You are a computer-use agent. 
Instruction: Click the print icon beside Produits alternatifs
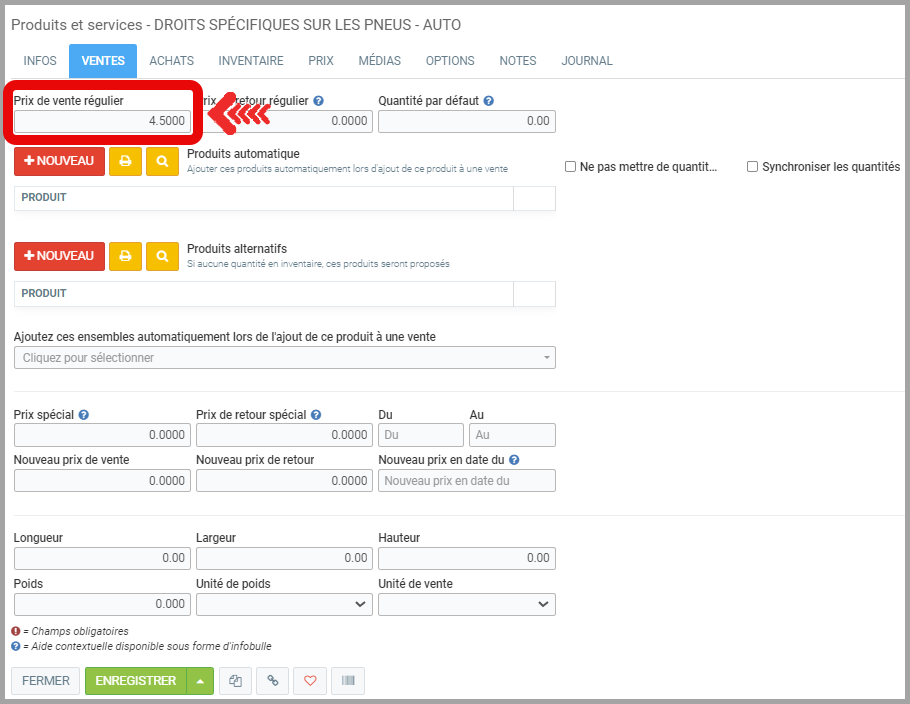pyautogui.click(x=125, y=256)
